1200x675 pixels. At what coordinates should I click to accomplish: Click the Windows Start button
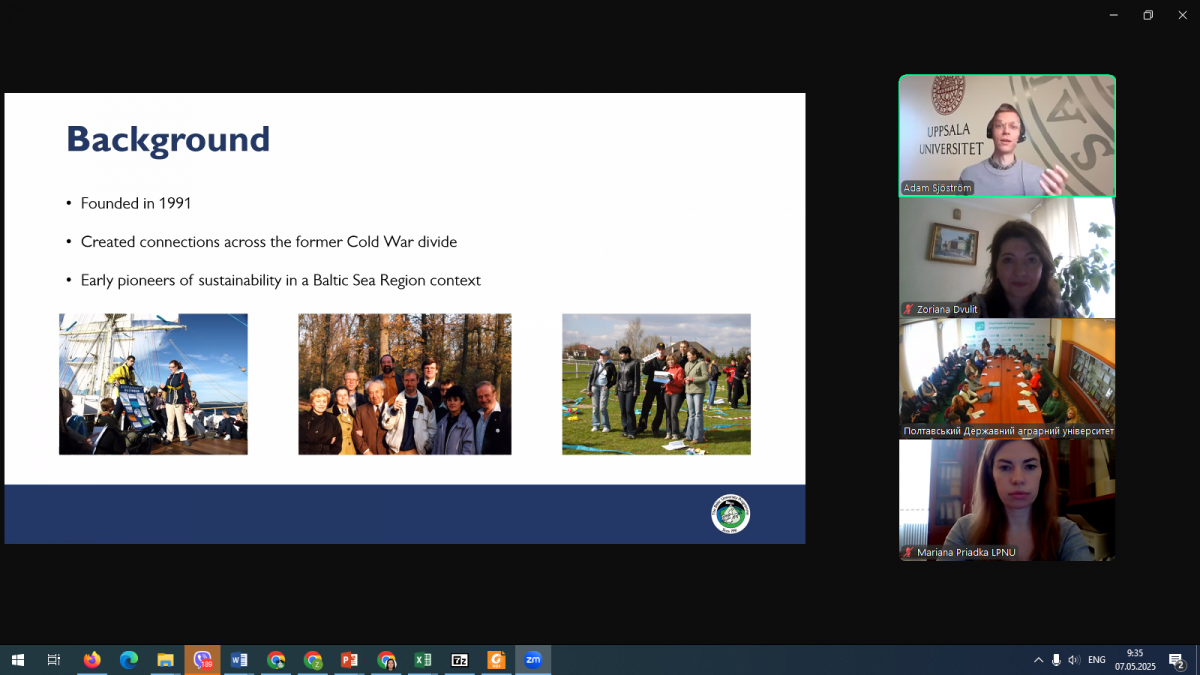[x=17, y=660]
